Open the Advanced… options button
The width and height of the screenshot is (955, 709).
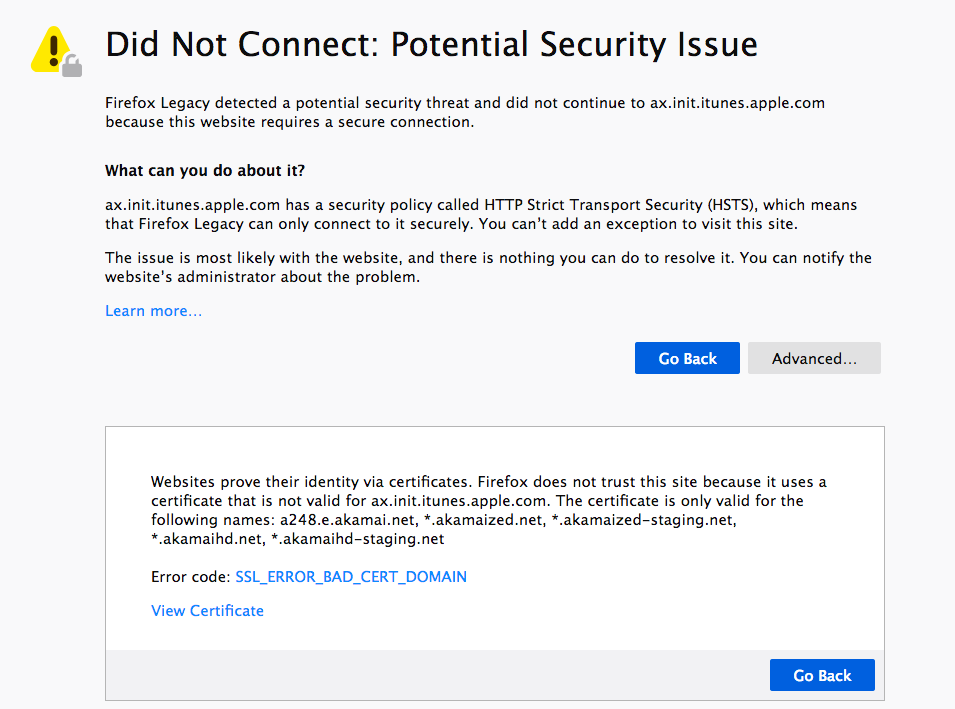pyautogui.click(x=814, y=358)
